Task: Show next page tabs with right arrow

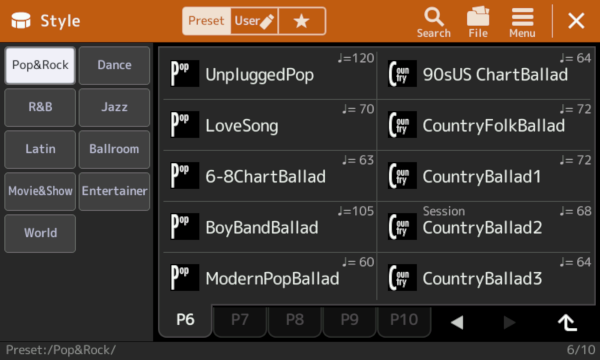Action: coord(509,323)
